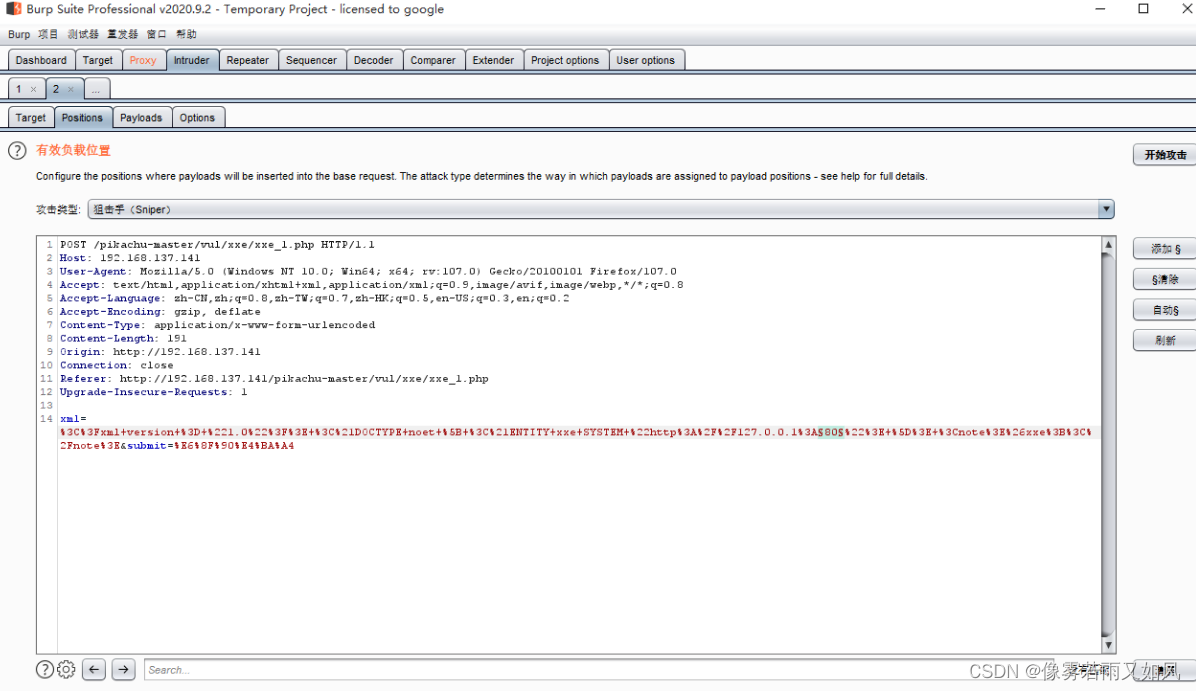Image resolution: width=1196 pixels, height=691 pixels.
Task: Open the Dashboard tab
Action: point(41,60)
